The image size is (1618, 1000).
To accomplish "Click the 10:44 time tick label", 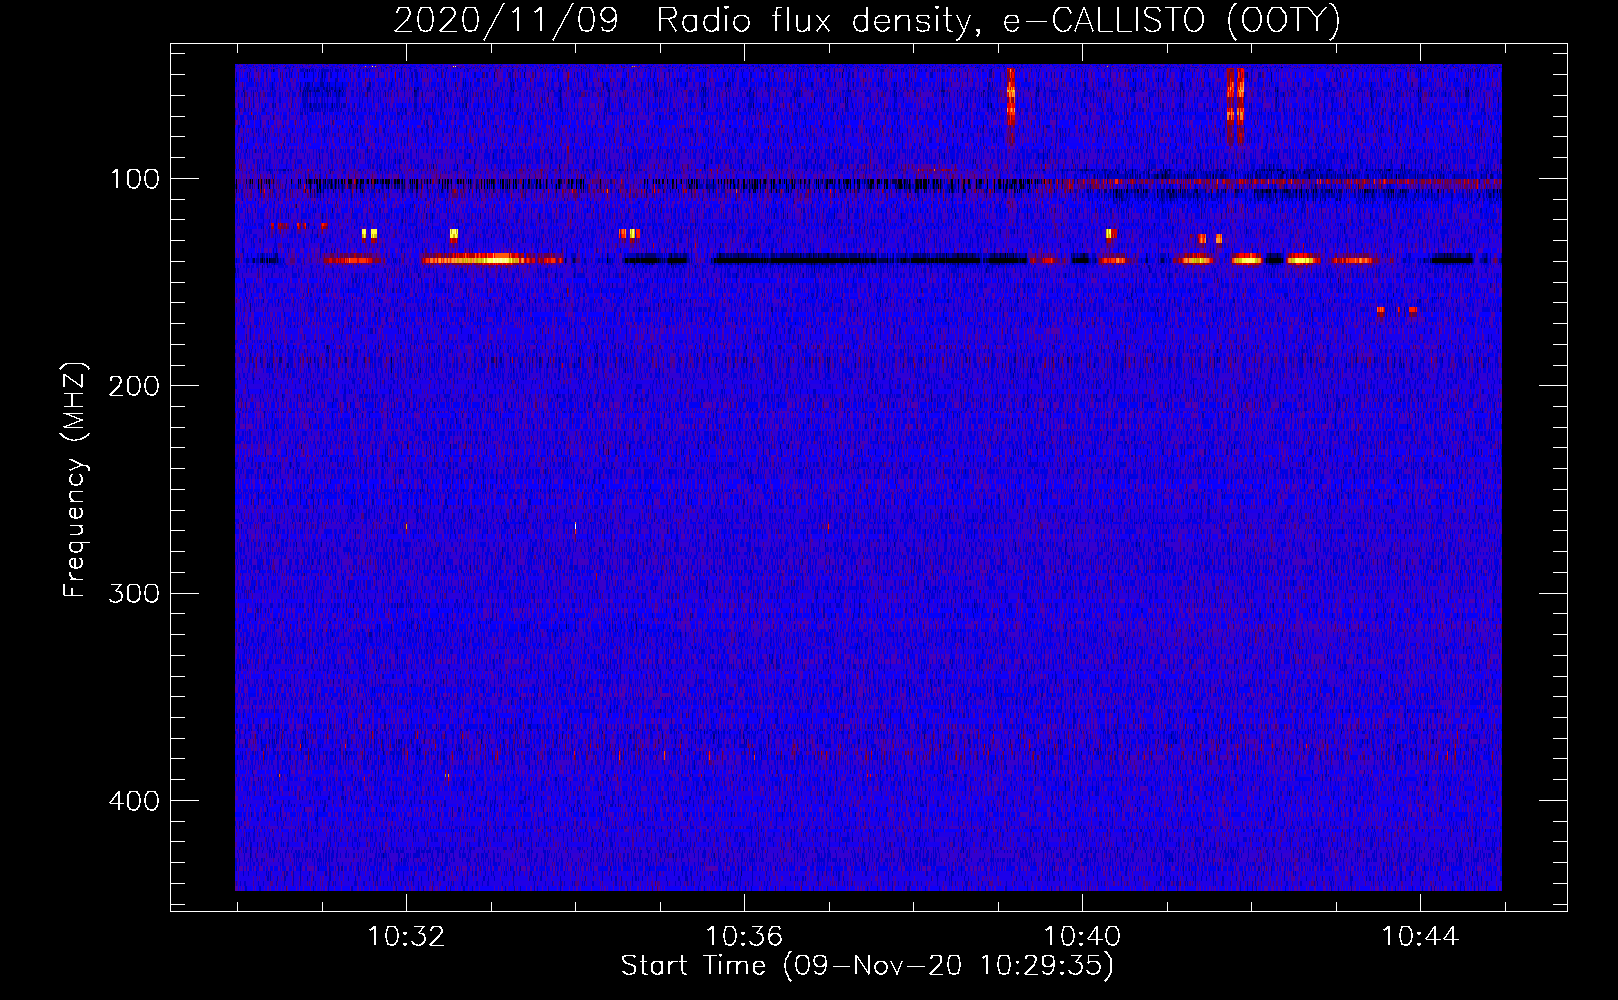I will [x=1420, y=937].
